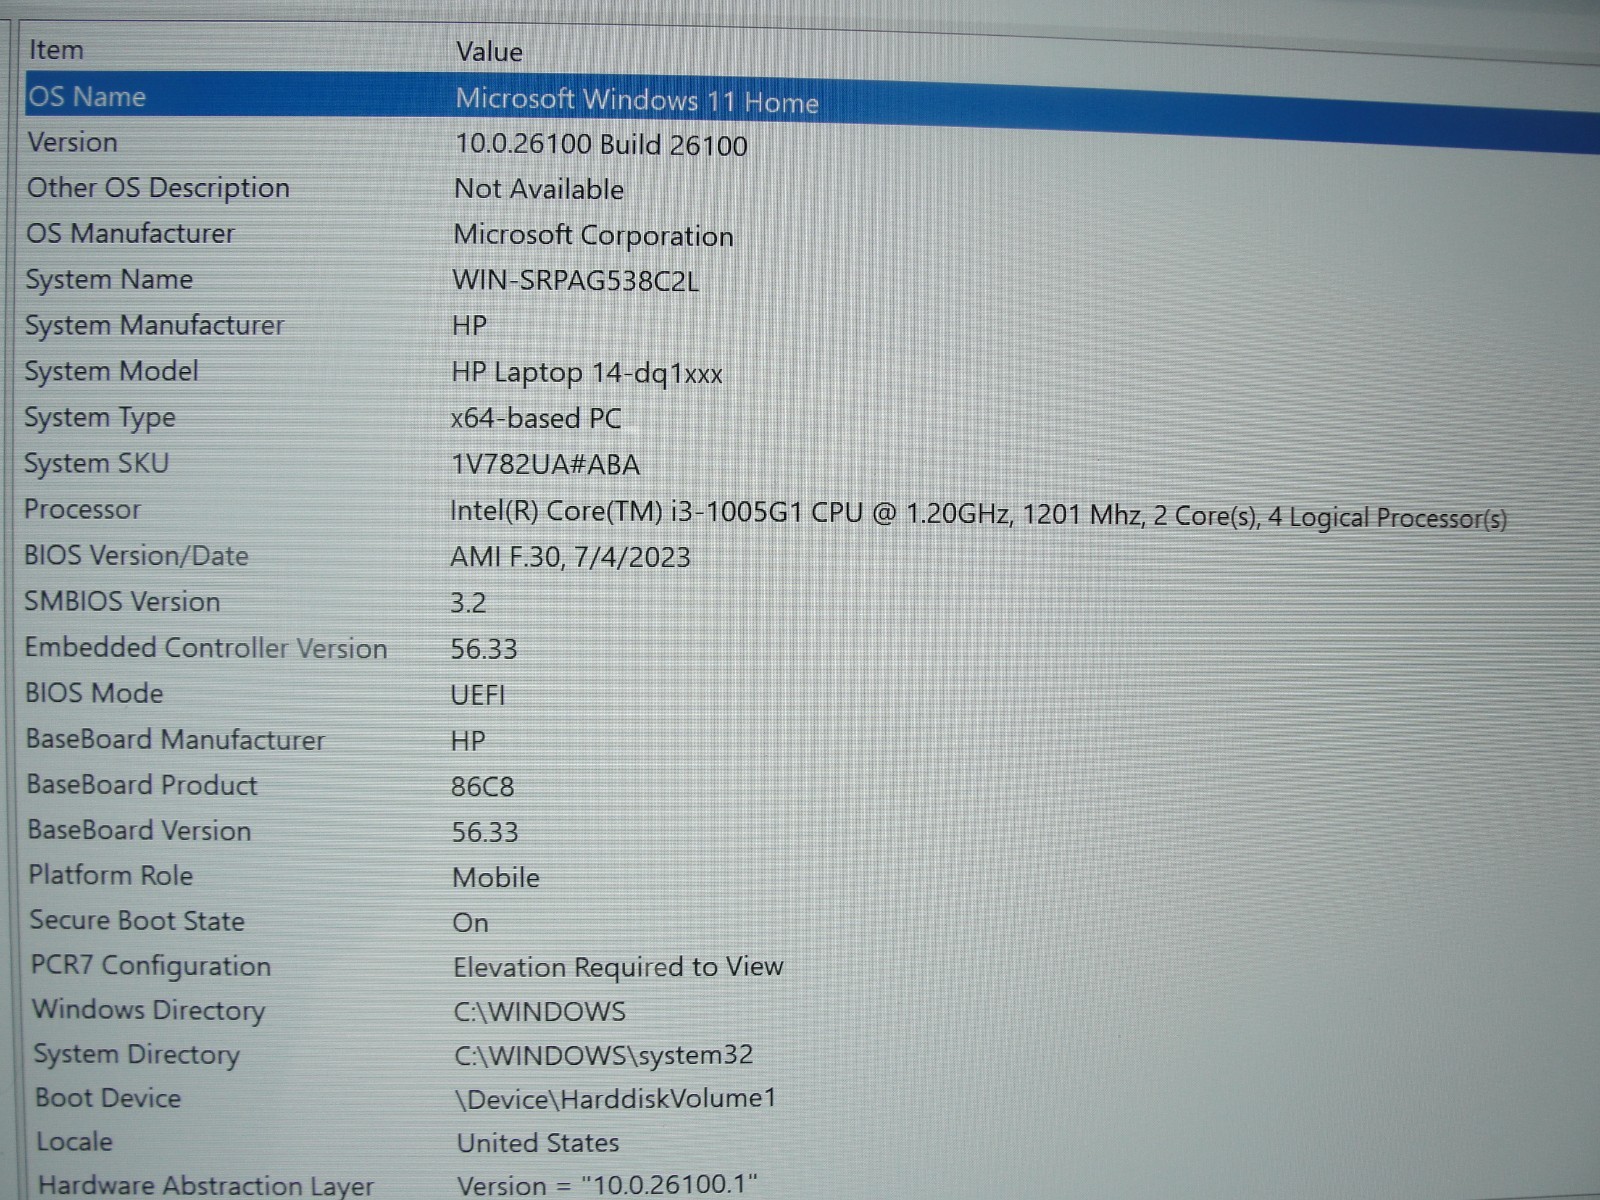Viewport: 1600px width, 1200px height.
Task: Click the 3.2 SMBIOS value
Action: pos(468,603)
